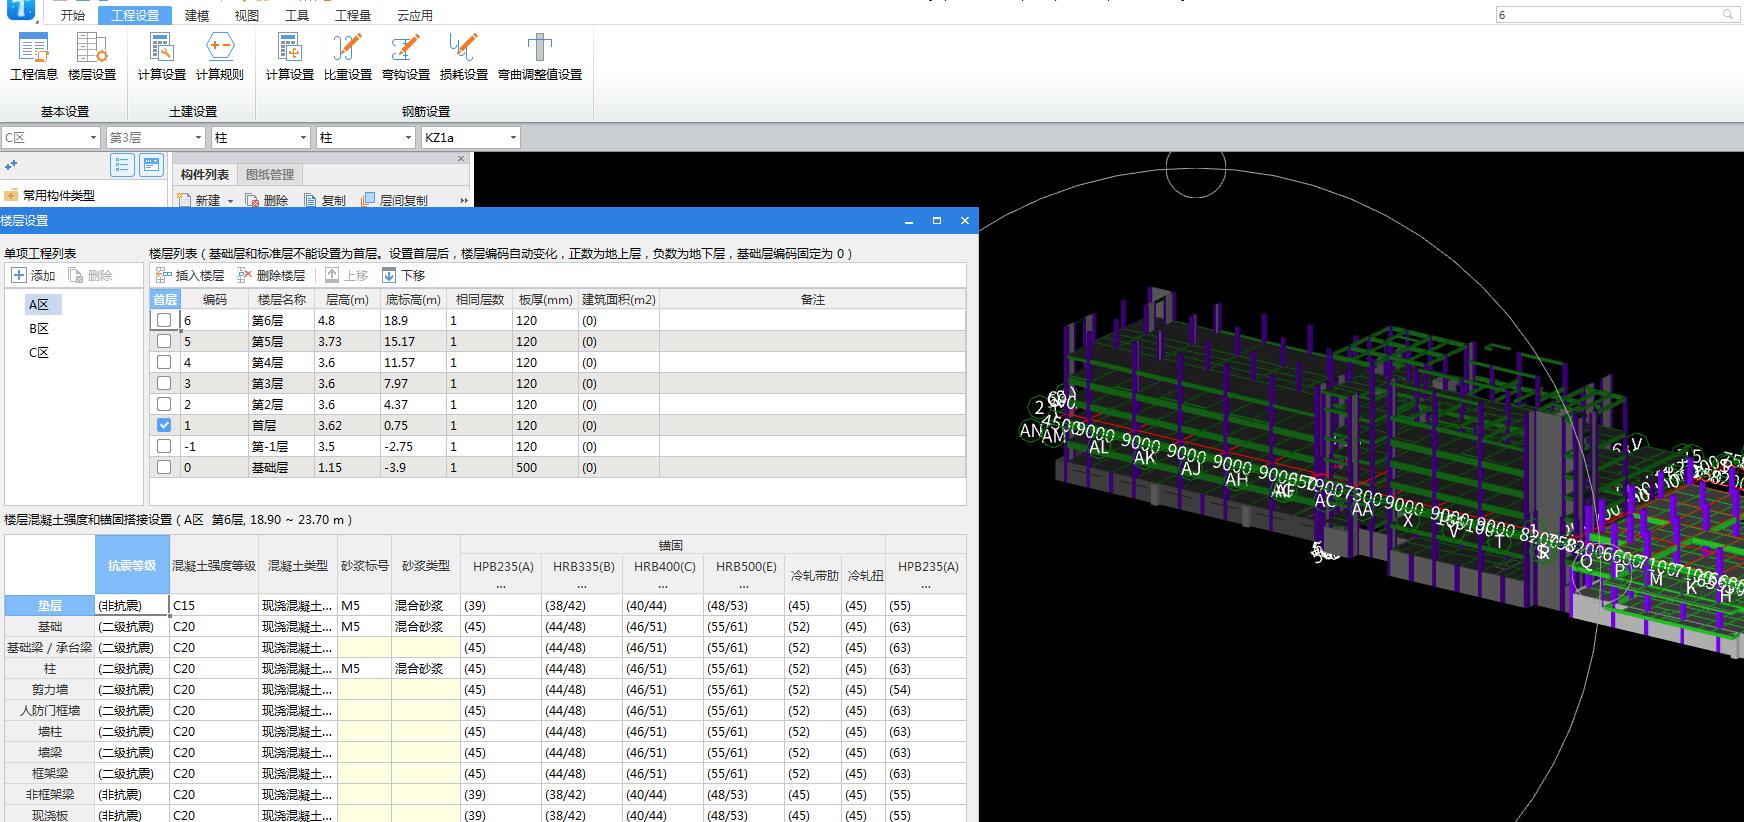The width and height of the screenshot is (1744, 822).
Task: Open 工程量 ribbon tab
Action: coord(352,15)
